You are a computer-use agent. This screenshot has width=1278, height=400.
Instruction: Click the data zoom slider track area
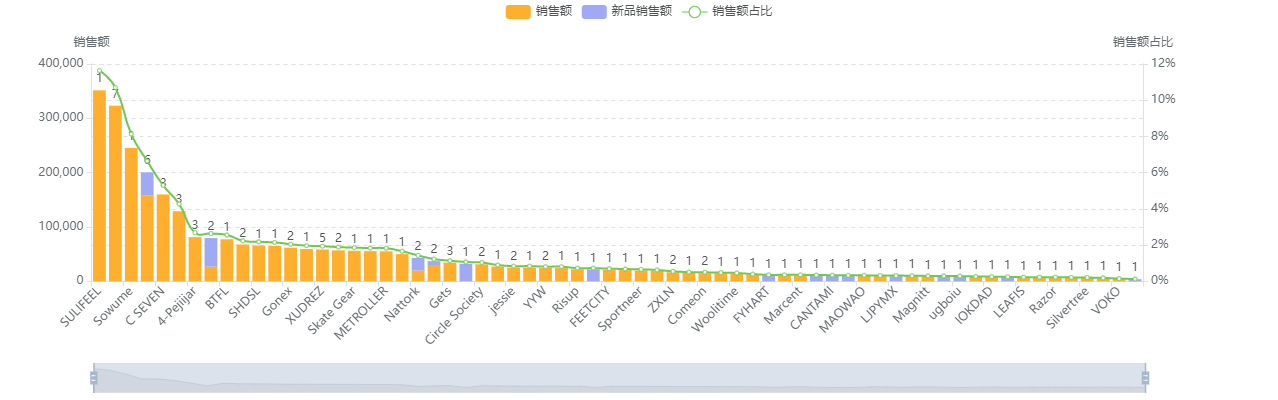619,378
